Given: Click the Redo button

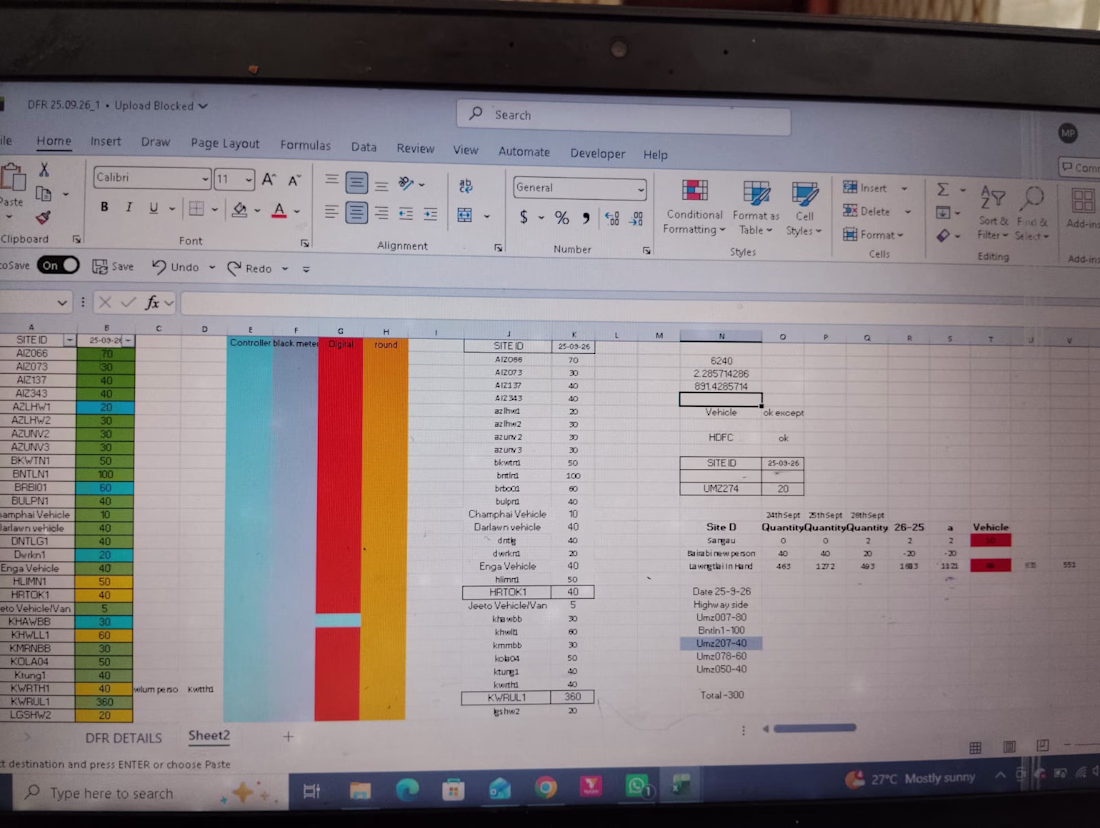Looking at the screenshot, I should pyautogui.click(x=250, y=268).
